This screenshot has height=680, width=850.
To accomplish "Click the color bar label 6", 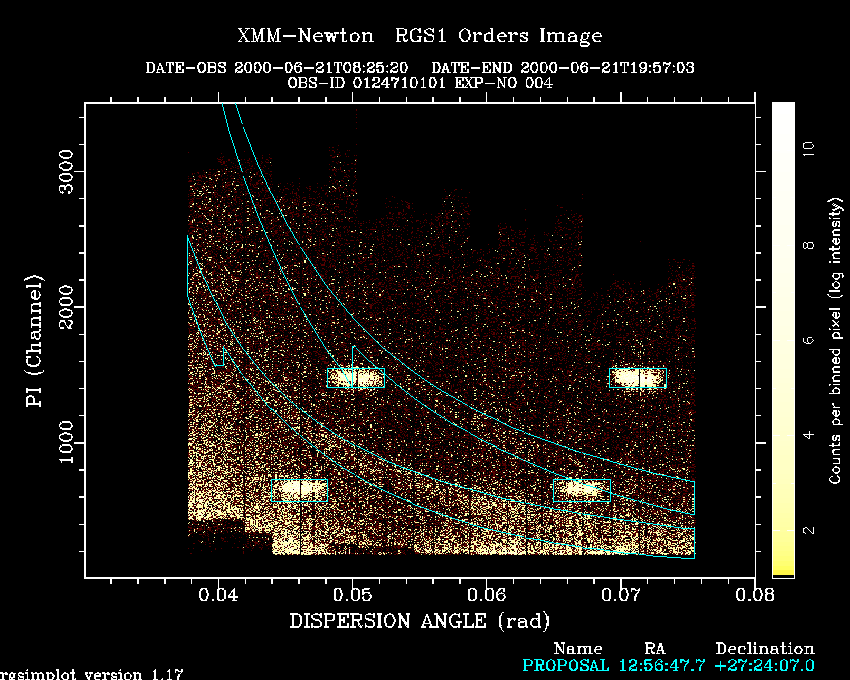I will click(808, 340).
